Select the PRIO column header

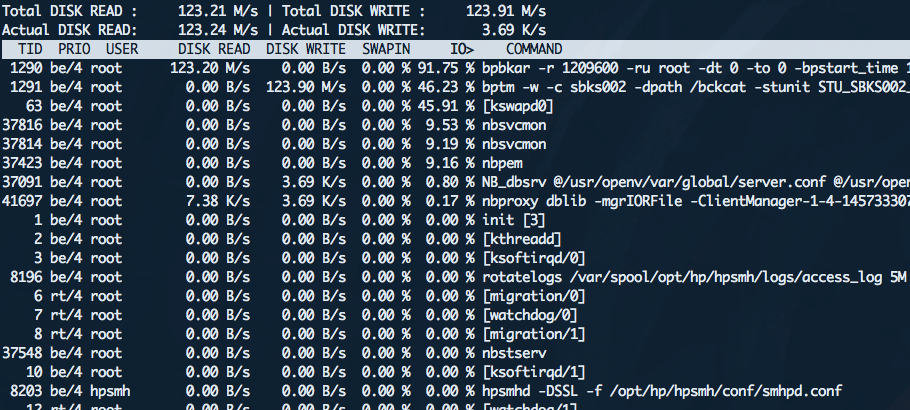(x=74, y=49)
